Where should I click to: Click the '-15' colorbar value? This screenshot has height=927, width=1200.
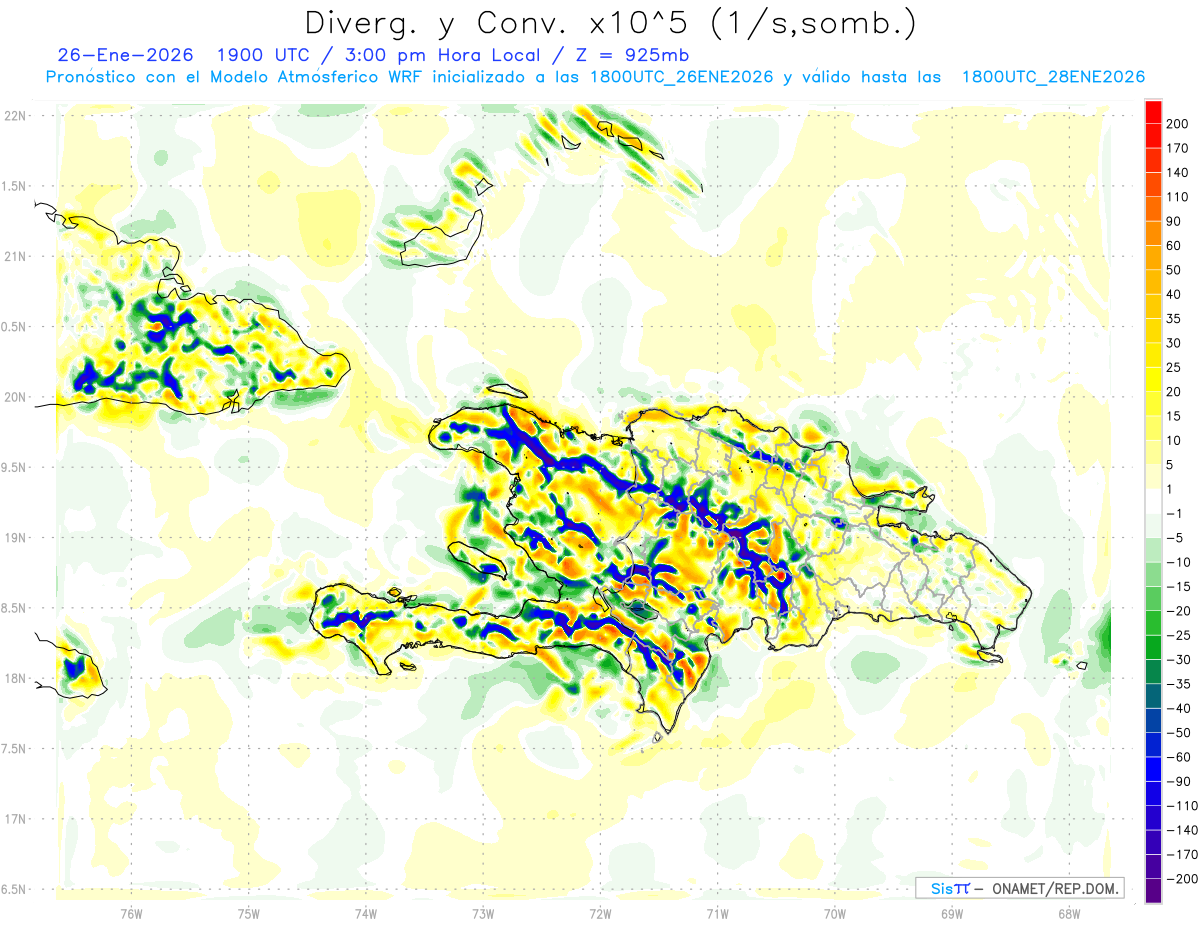pos(1179,587)
